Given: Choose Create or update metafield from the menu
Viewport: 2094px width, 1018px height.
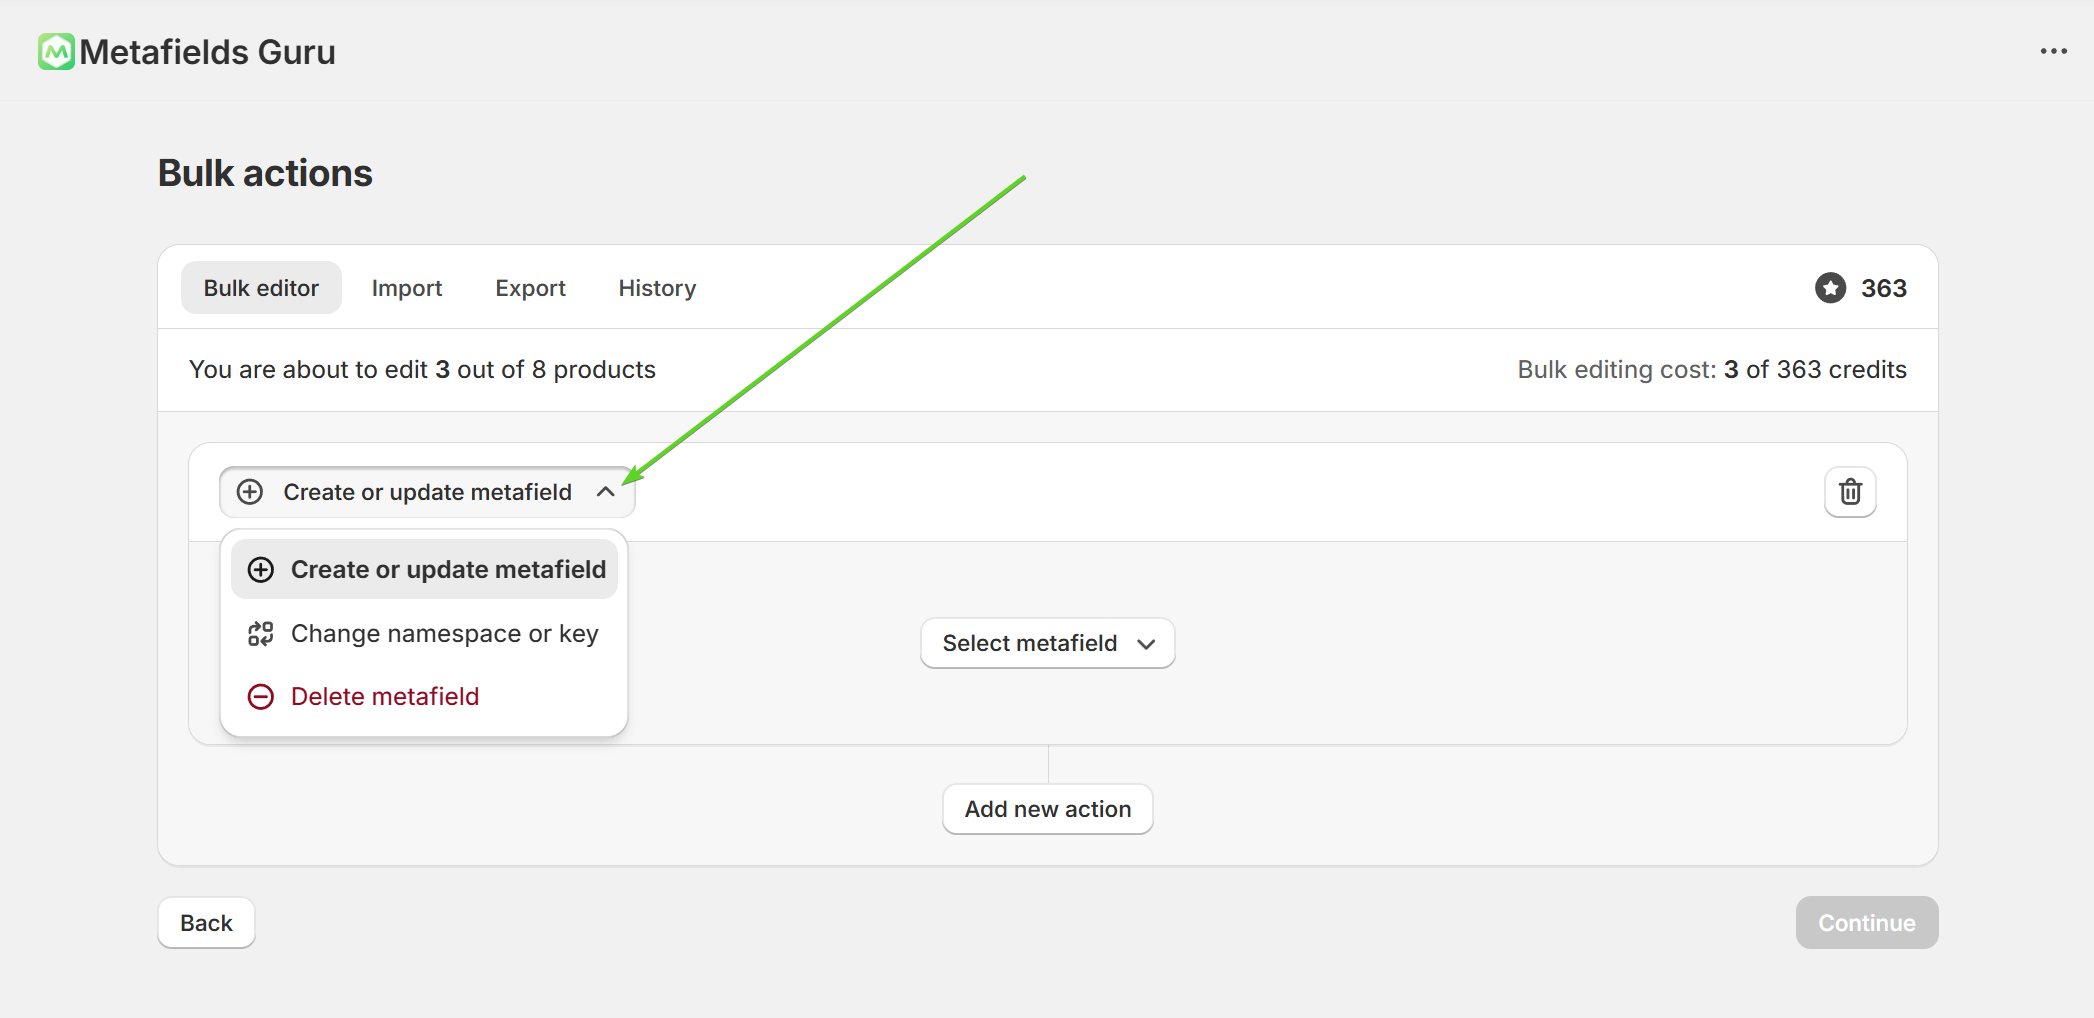Looking at the screenshot, I should tap(447, 570).
